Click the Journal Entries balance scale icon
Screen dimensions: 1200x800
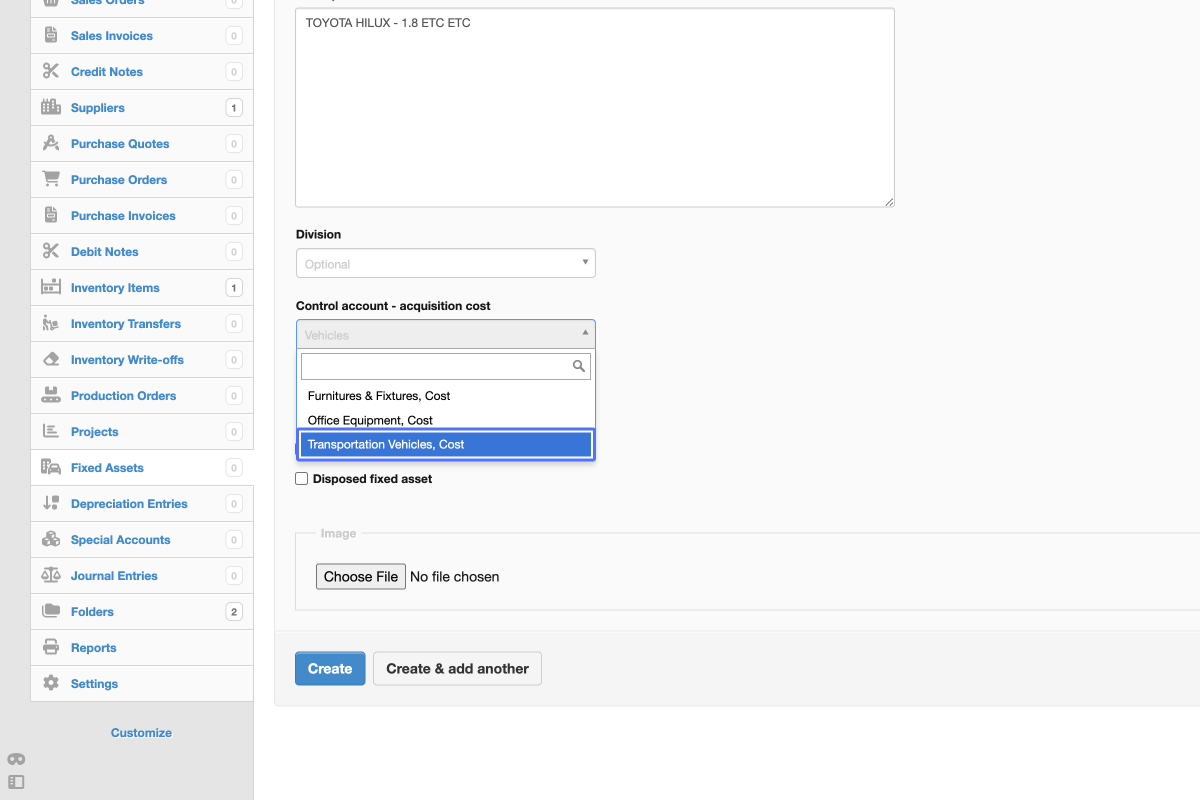point(51,576)
